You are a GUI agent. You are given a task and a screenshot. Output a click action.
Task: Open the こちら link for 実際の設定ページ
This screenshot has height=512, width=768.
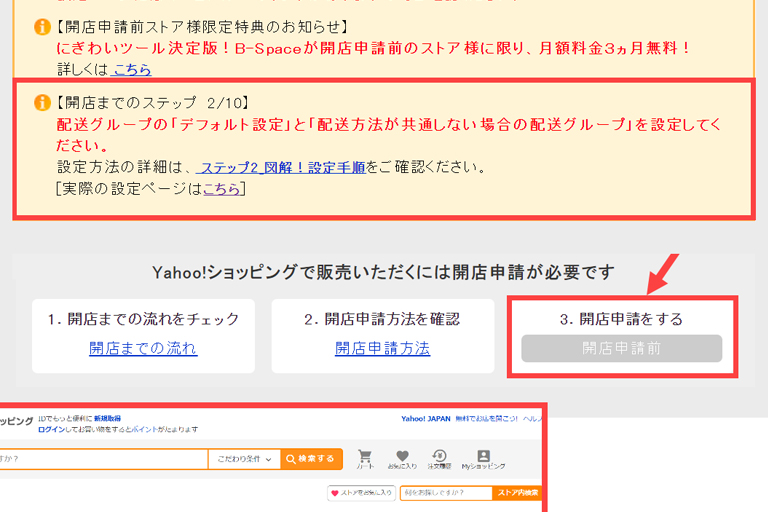point(222,188)
